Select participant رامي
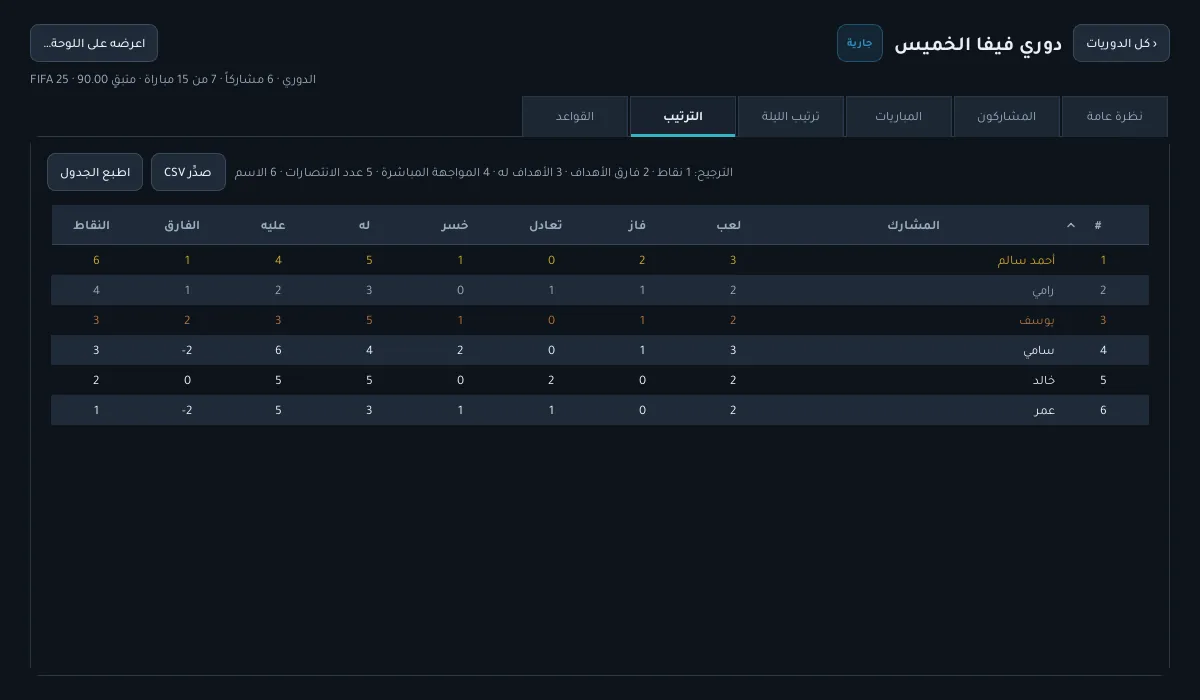 [x=1043, y=290]
